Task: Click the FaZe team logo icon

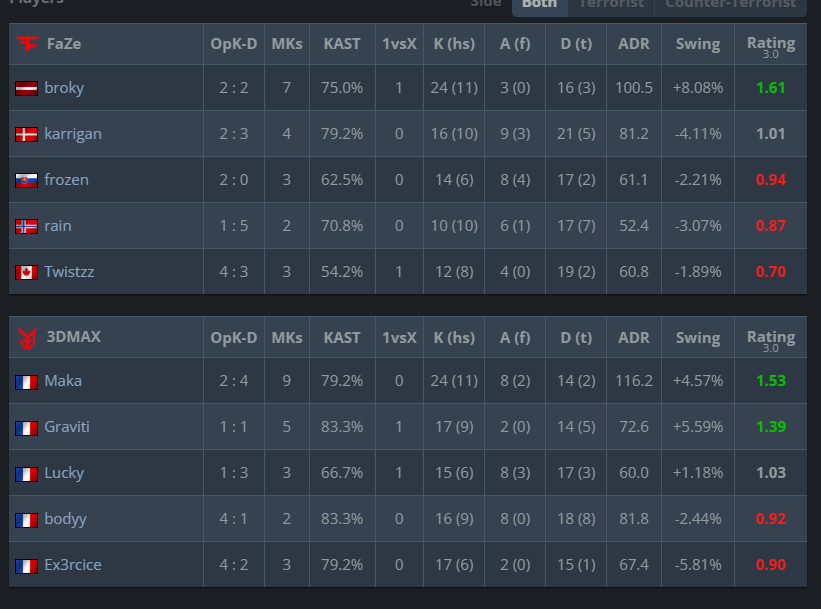Action: [27, 43]
